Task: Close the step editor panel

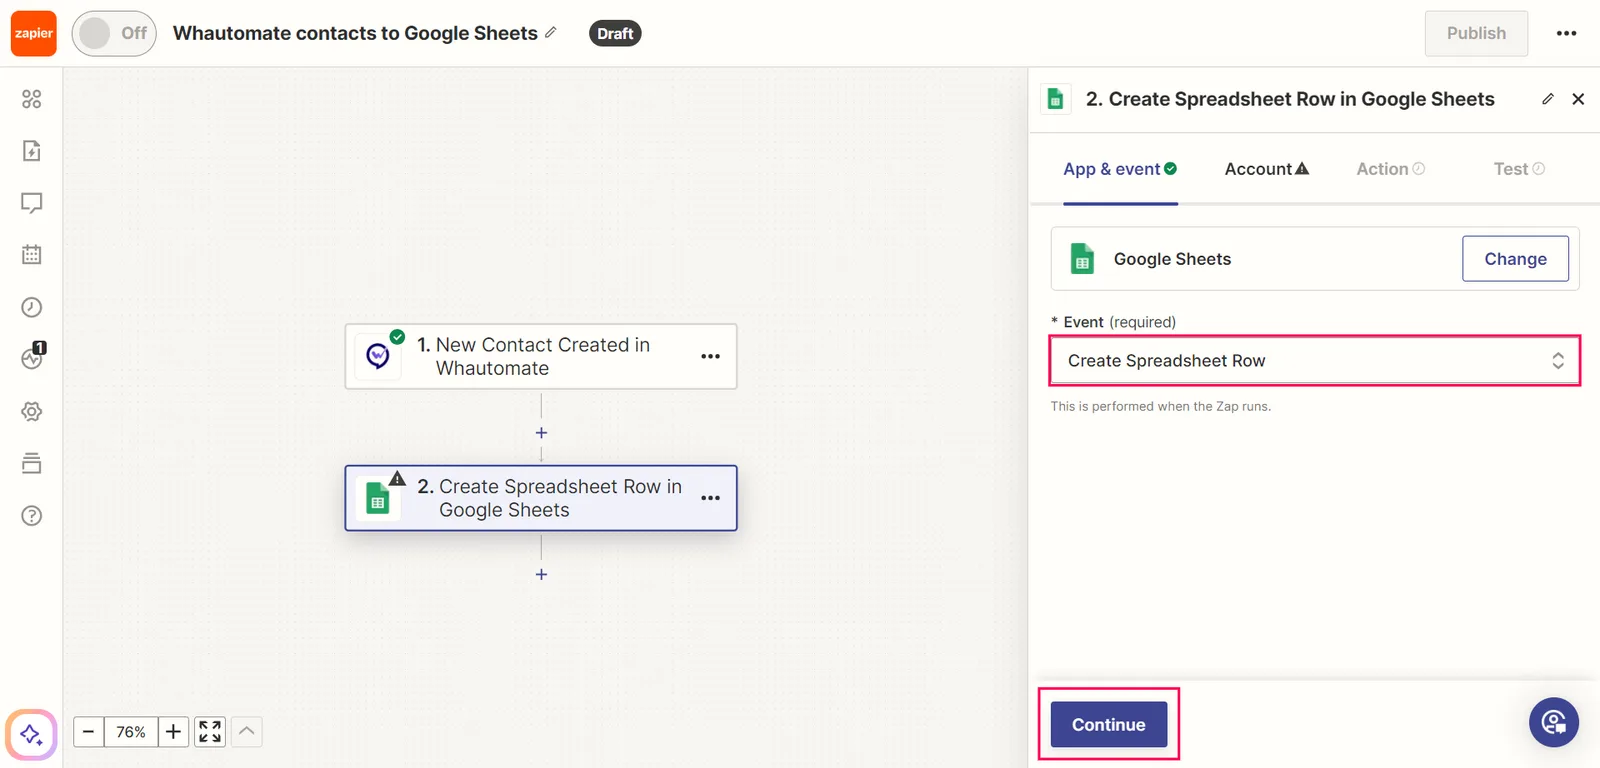Action: point(1578,99)
